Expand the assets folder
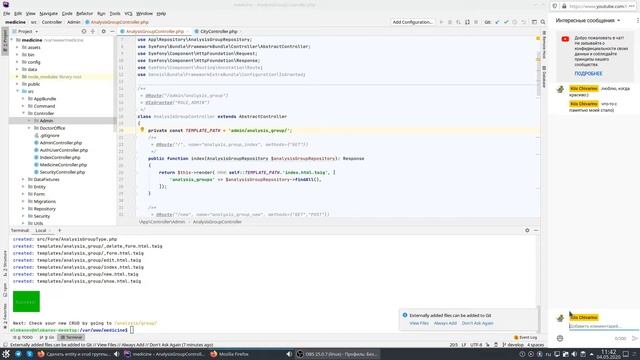The image size is (640, 360). tap(18, 47)
